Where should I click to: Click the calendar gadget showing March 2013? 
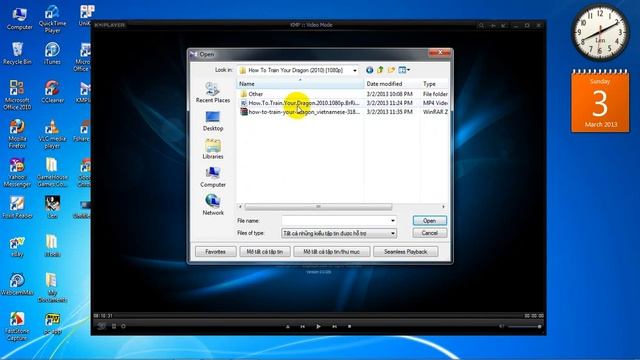[x=600, y=101]
